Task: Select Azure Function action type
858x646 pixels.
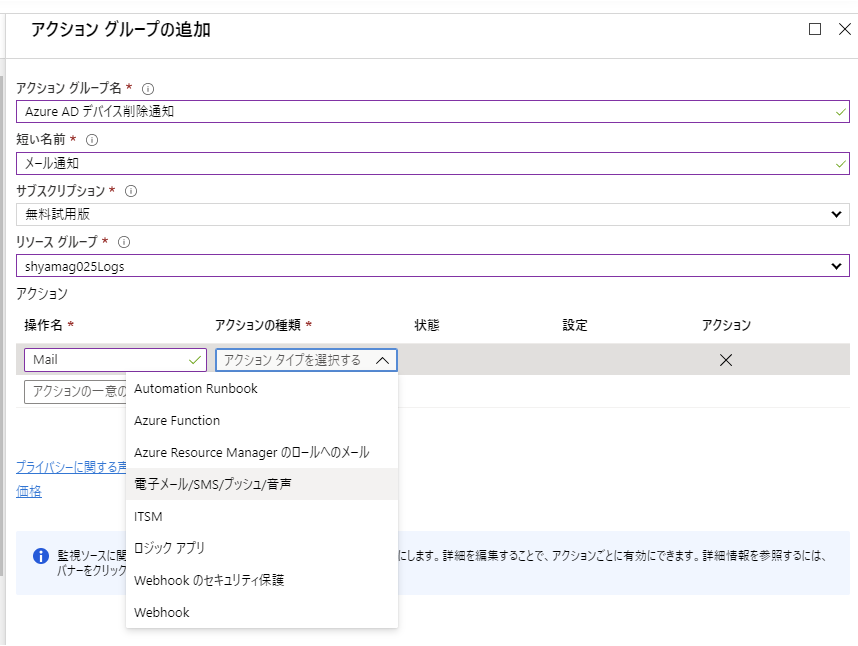Action: click(262, 421)
